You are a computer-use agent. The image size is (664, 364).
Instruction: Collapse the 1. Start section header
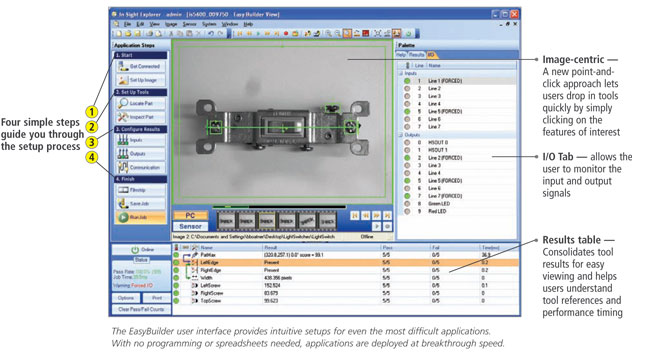tap(140, 55)
